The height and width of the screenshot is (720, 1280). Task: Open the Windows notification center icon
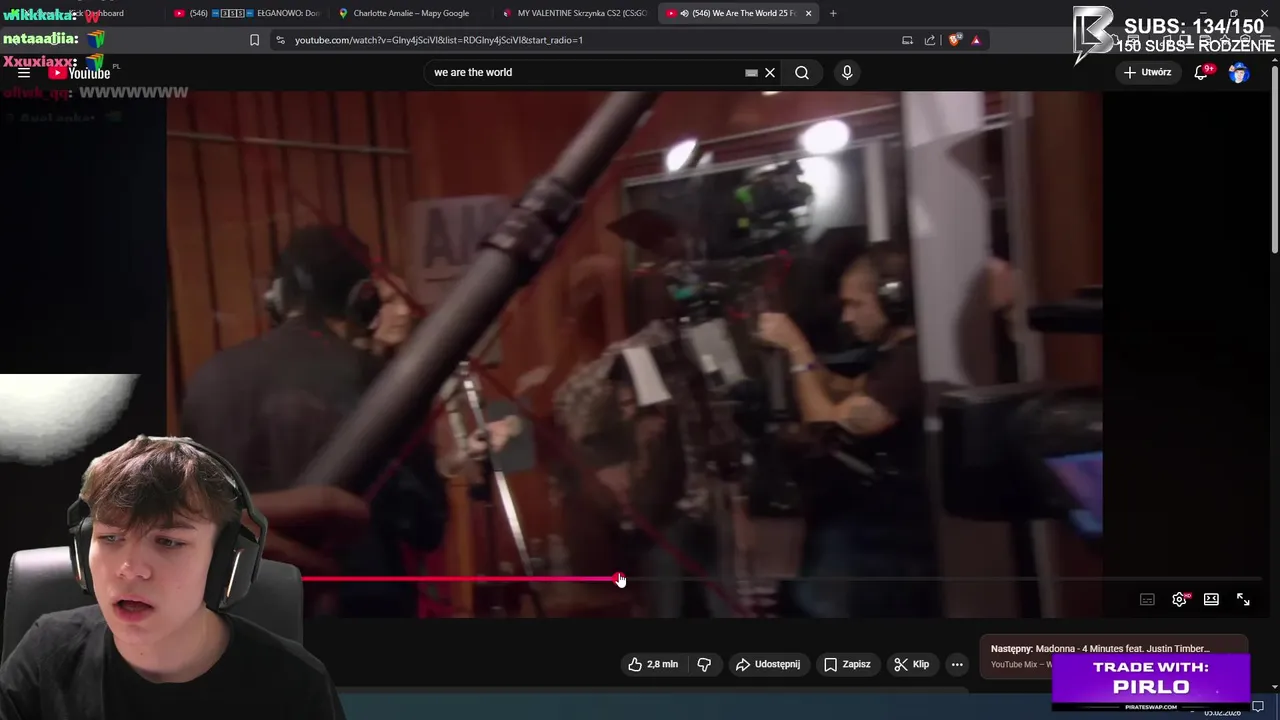(x=1258, y=707)
